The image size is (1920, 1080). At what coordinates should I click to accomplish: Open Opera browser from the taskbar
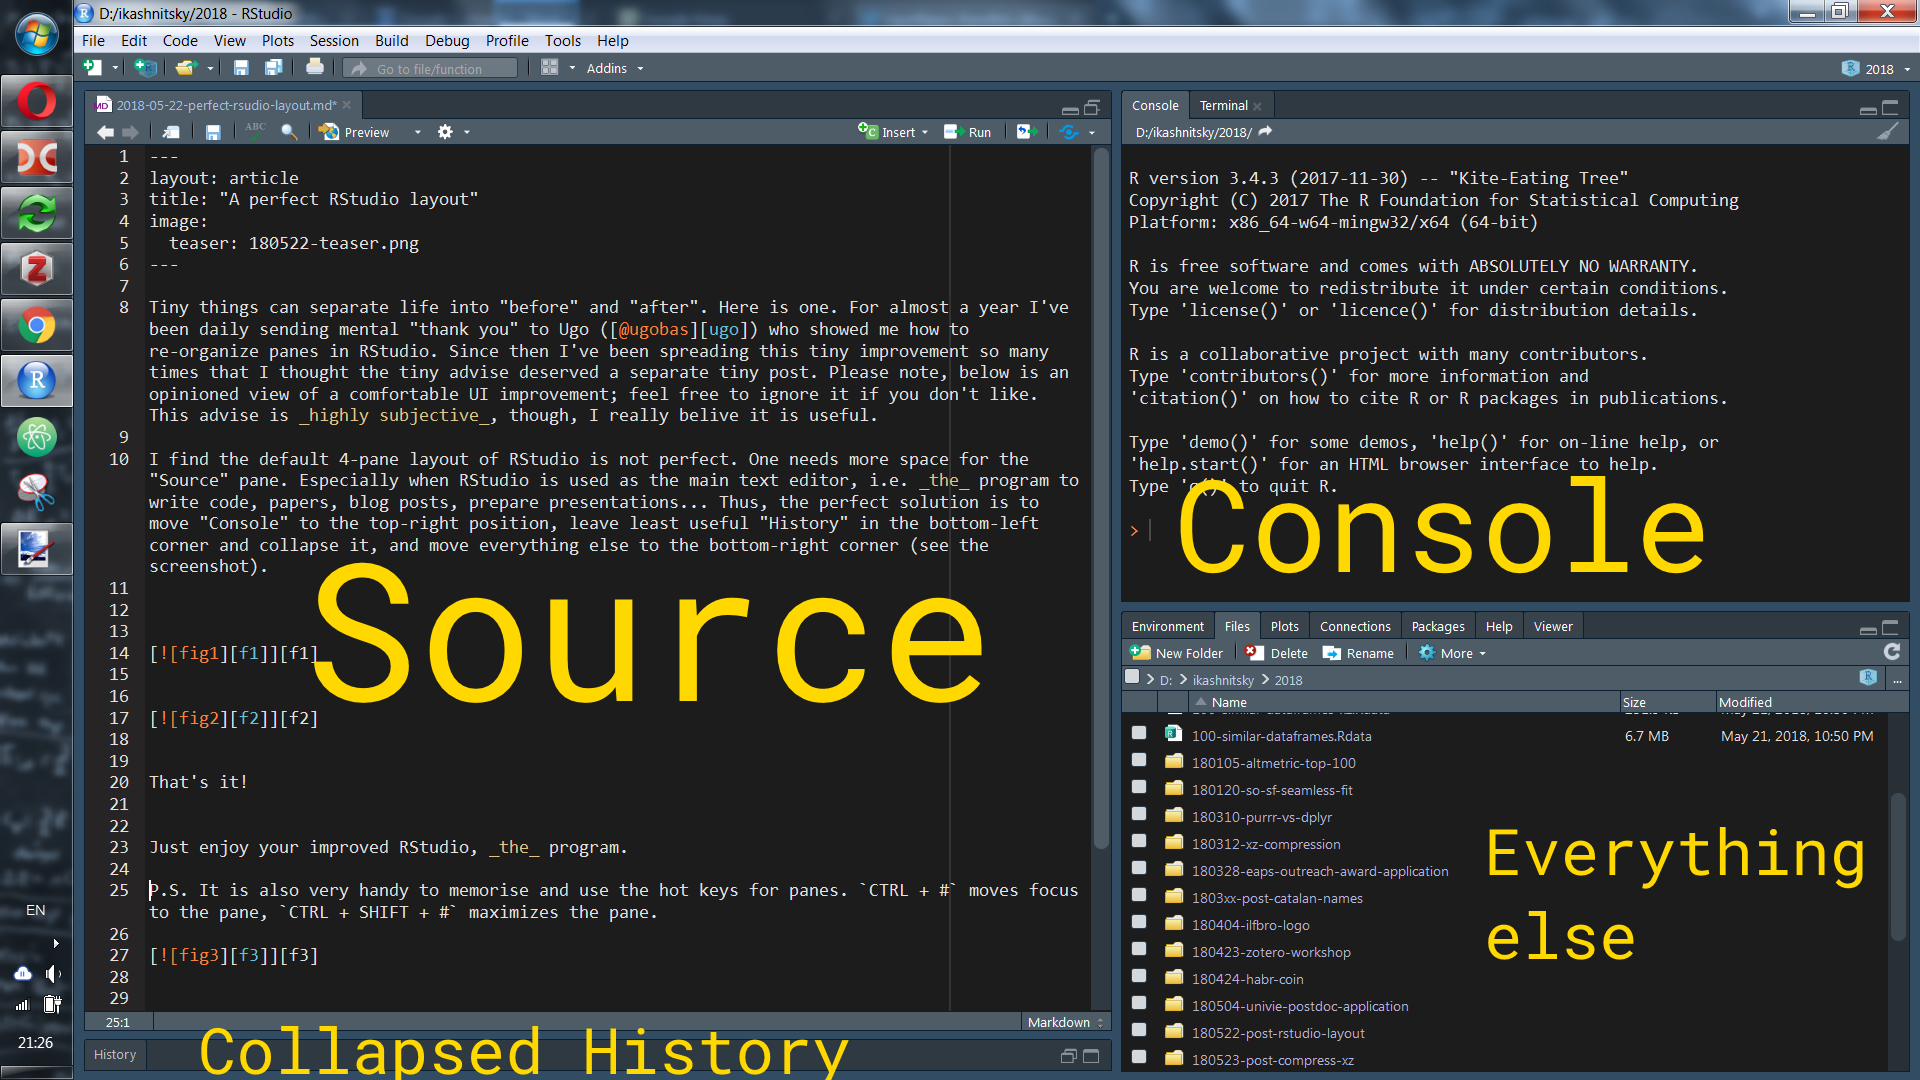click(x=37, y=101)
